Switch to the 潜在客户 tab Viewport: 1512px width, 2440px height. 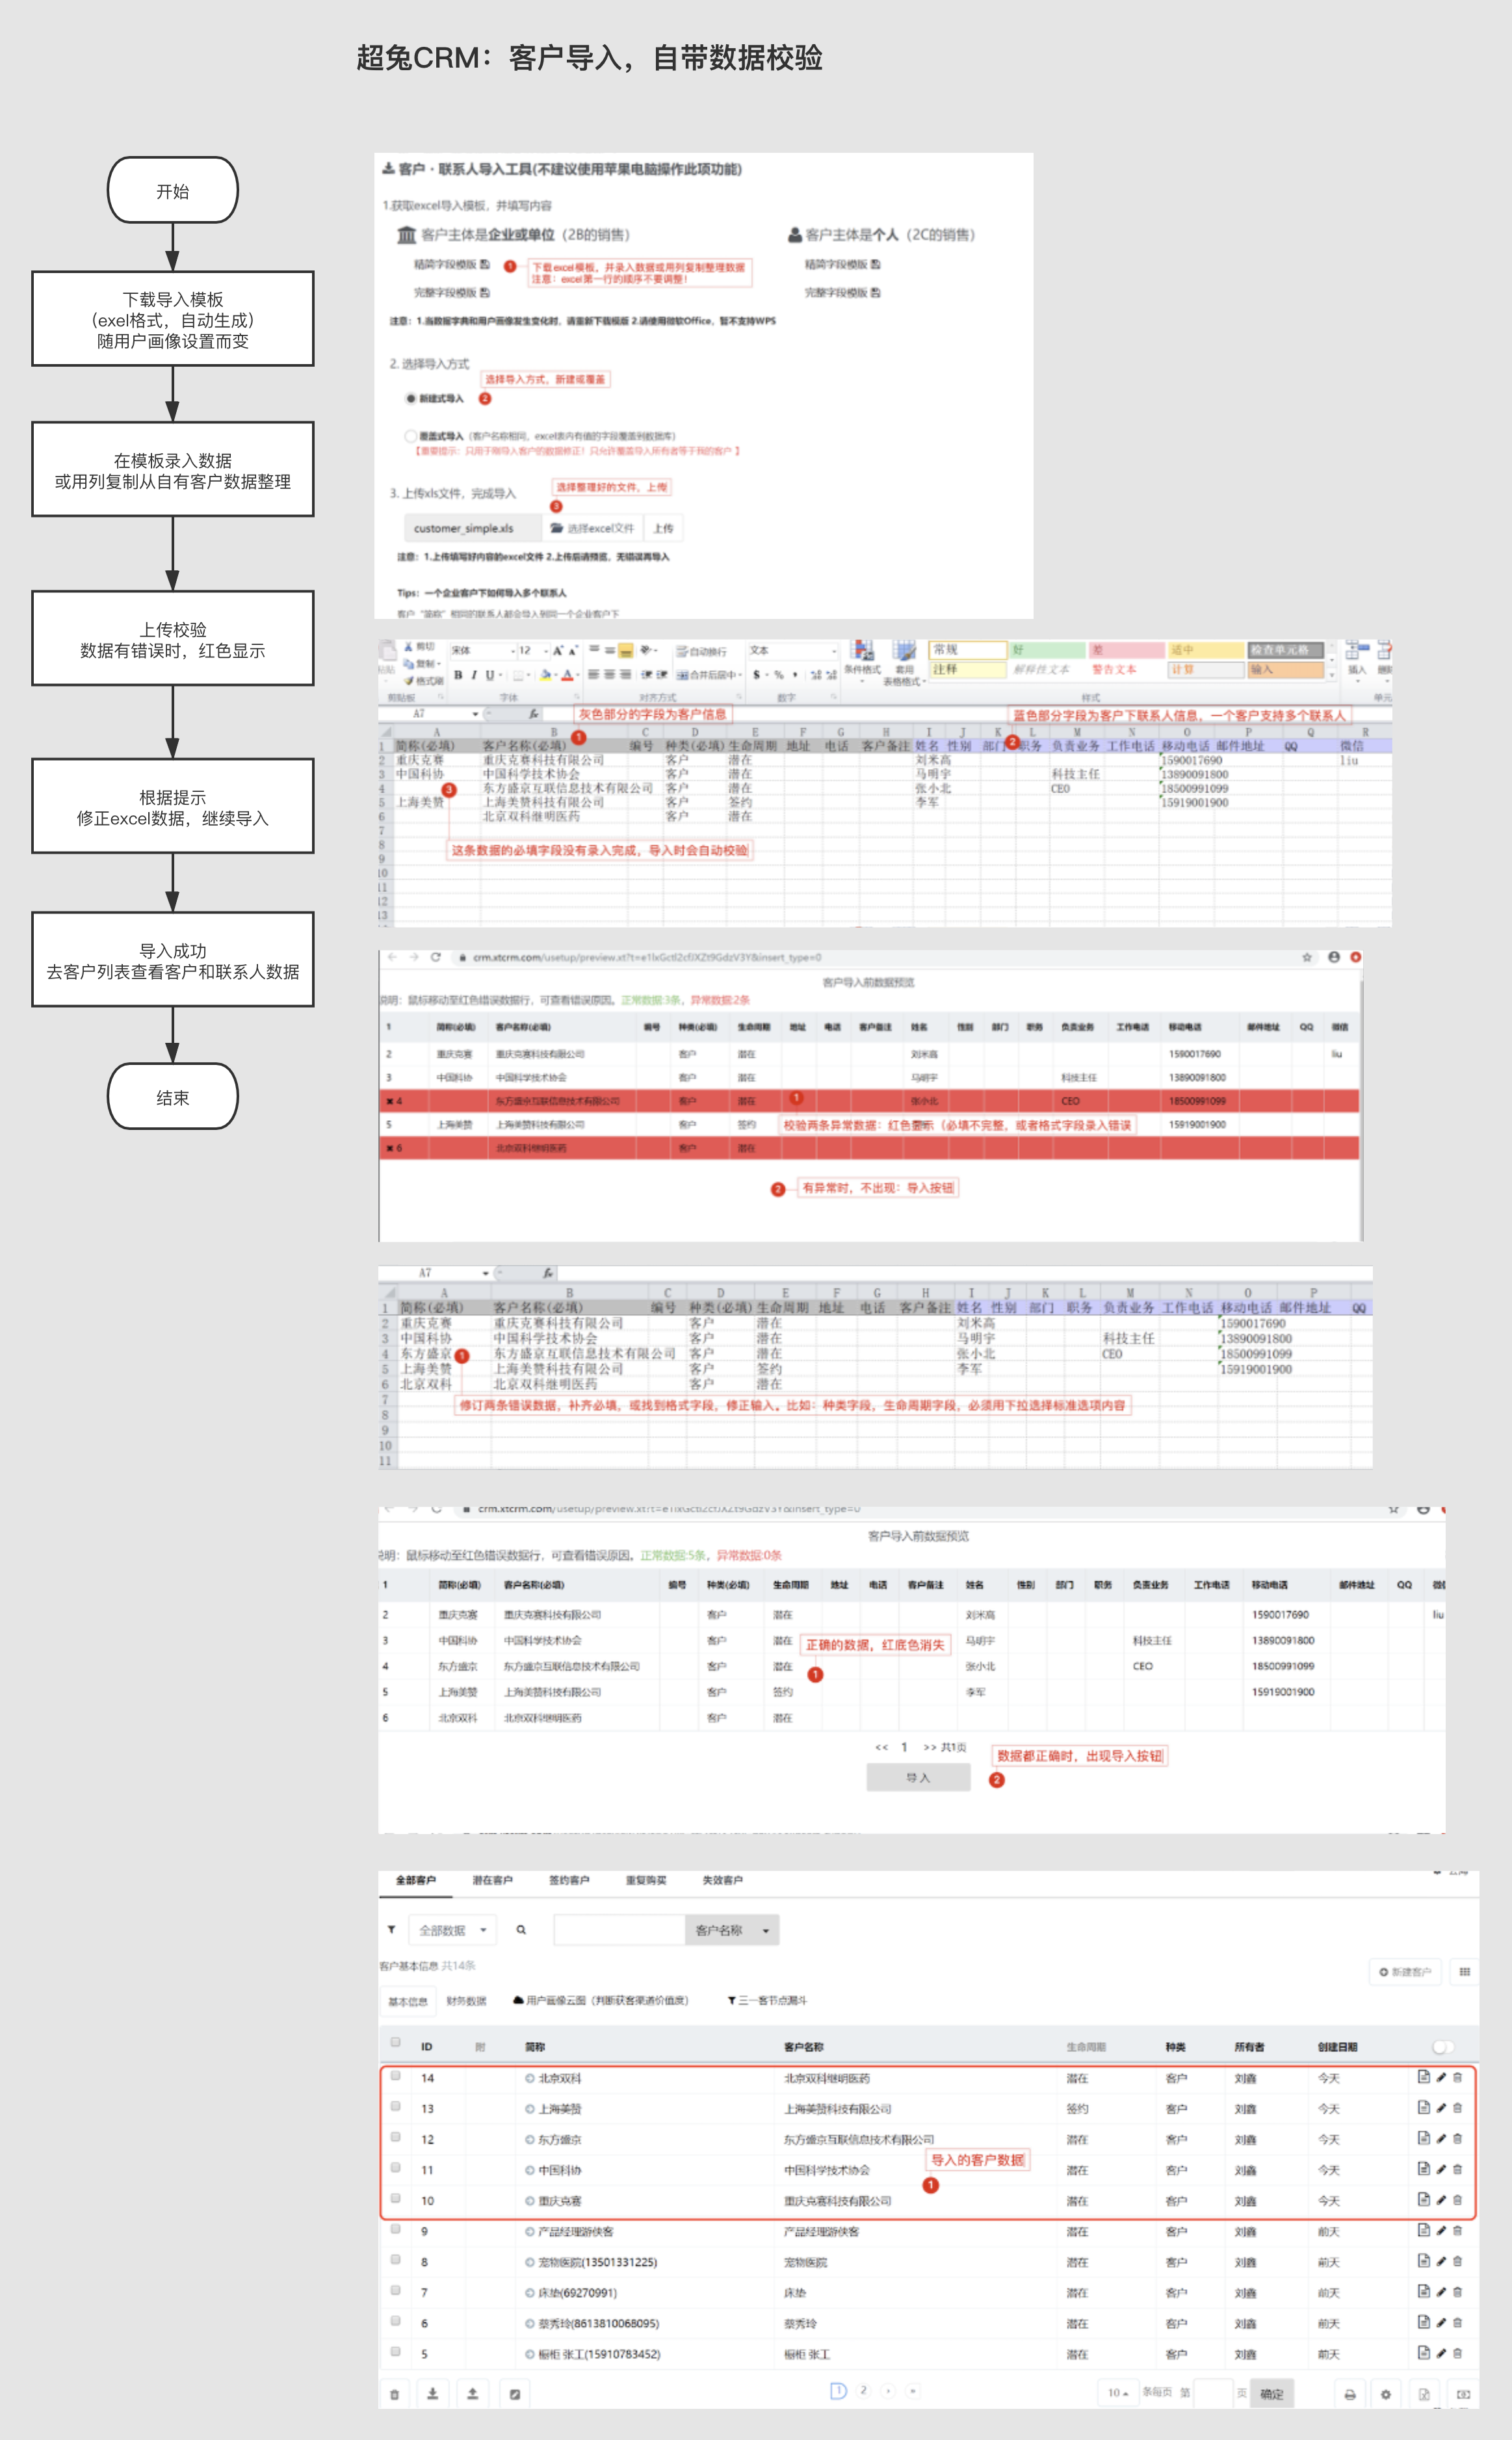(492, 1880)
